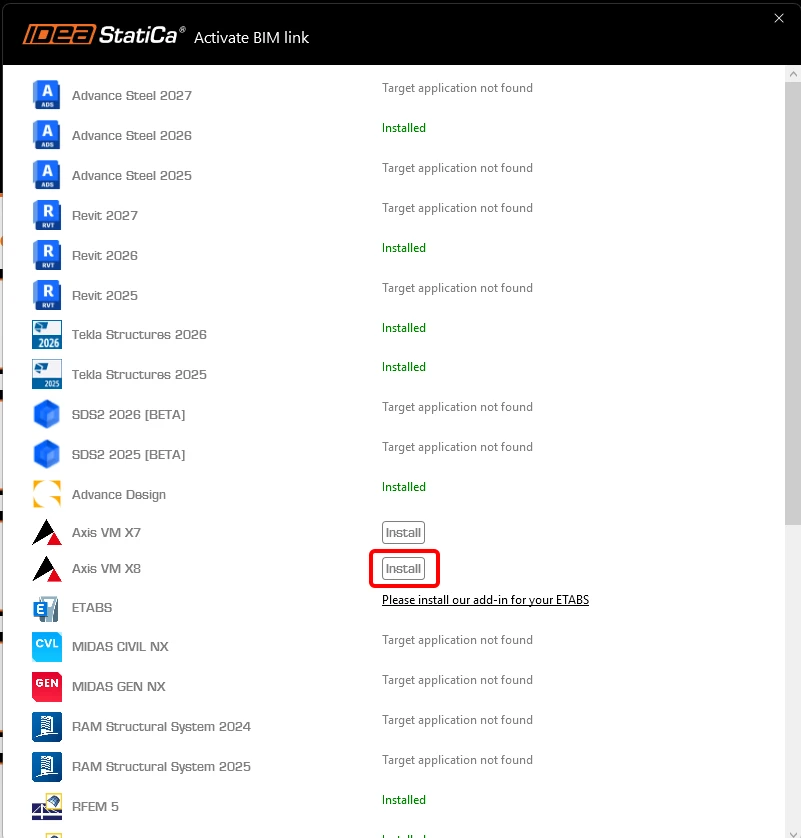The image size is (801, 838).
Task: Click the SDS2 2026 [BETA] cube icon
Action: (x=47, y=414)
